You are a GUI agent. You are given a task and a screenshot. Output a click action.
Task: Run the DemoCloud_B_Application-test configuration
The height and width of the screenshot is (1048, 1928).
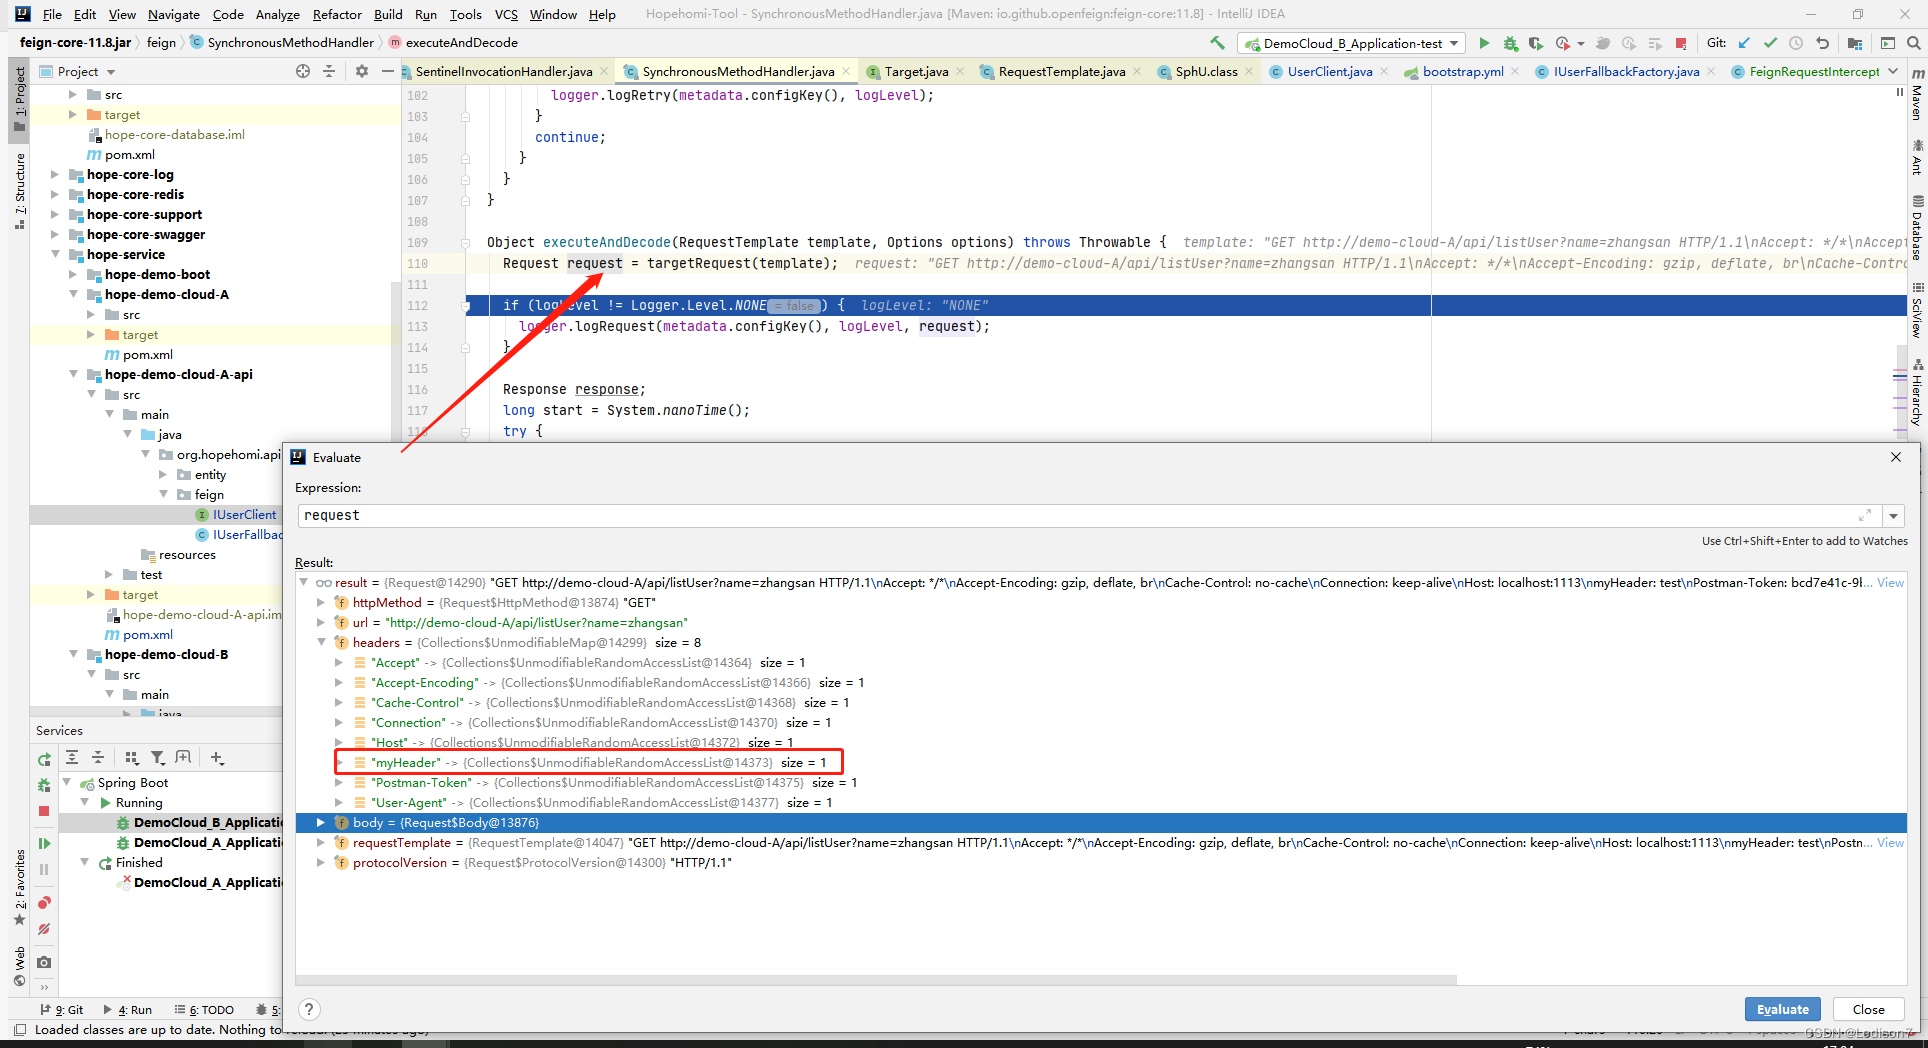click(1484, 43)
